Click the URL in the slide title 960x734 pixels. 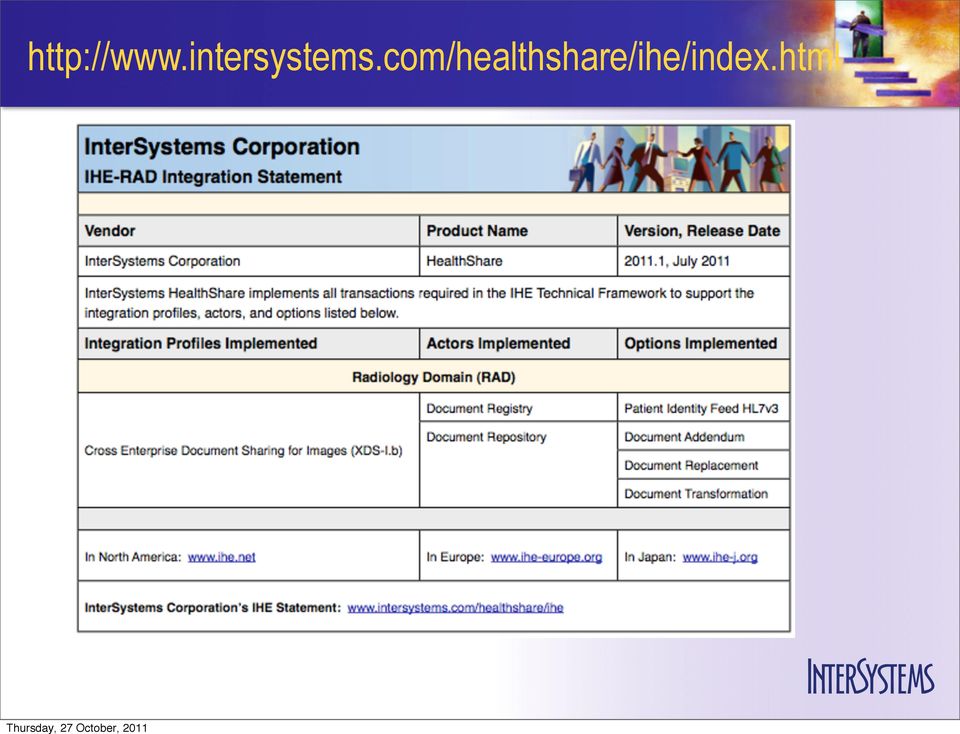(433, 57)
